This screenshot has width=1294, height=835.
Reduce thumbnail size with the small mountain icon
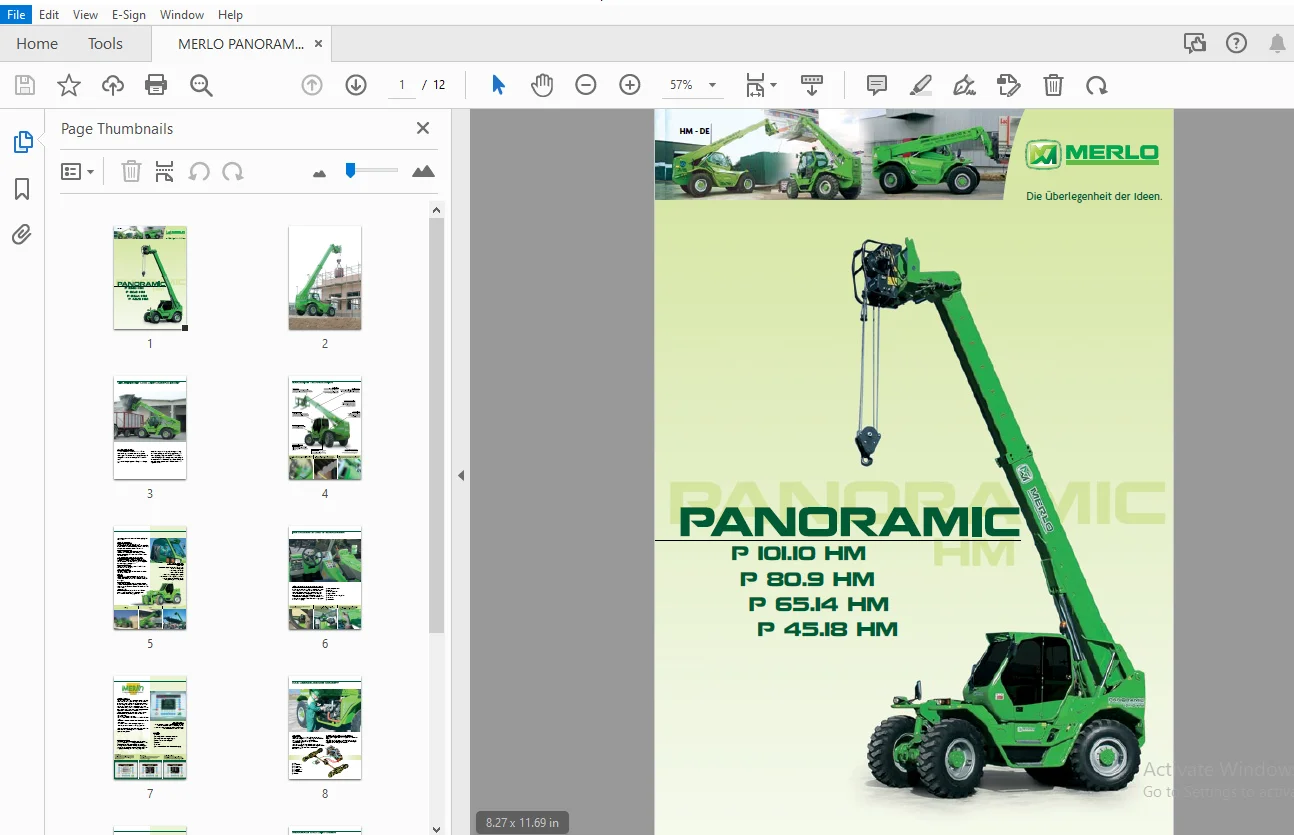[320, 173]
